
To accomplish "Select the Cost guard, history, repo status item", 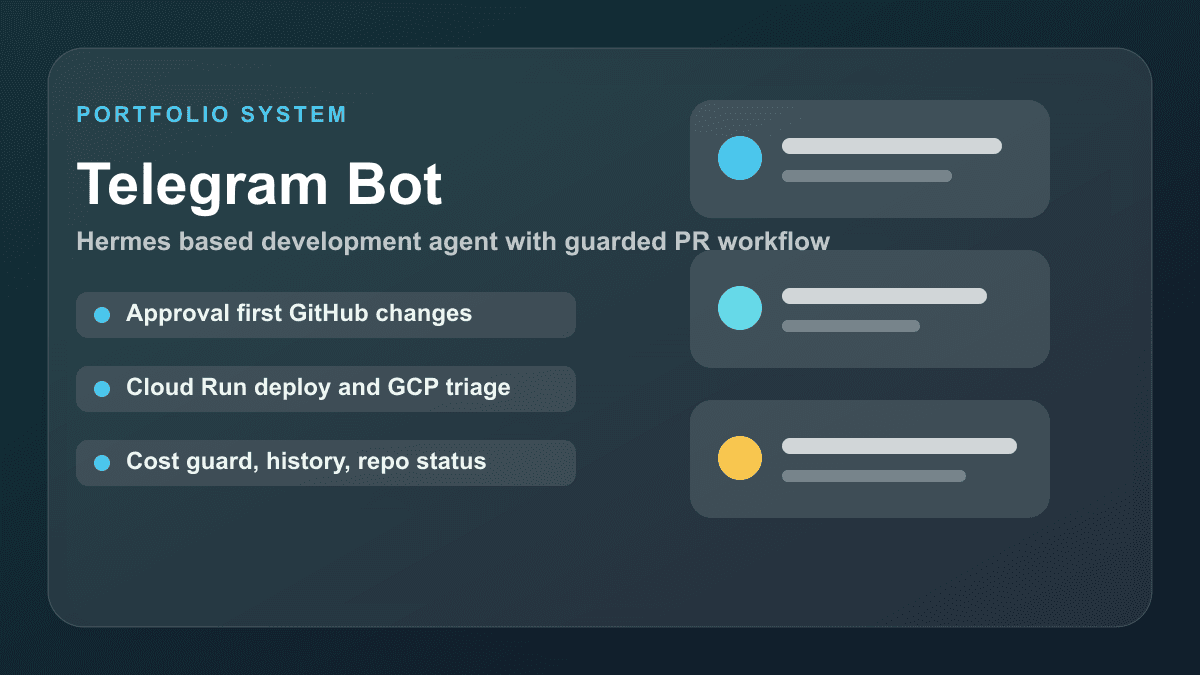I will click(326, 462).
